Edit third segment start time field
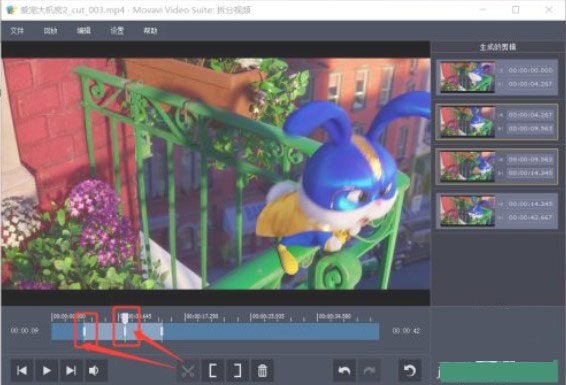Image resolution: width=566 pixels, height=385 pixels. 530,159
